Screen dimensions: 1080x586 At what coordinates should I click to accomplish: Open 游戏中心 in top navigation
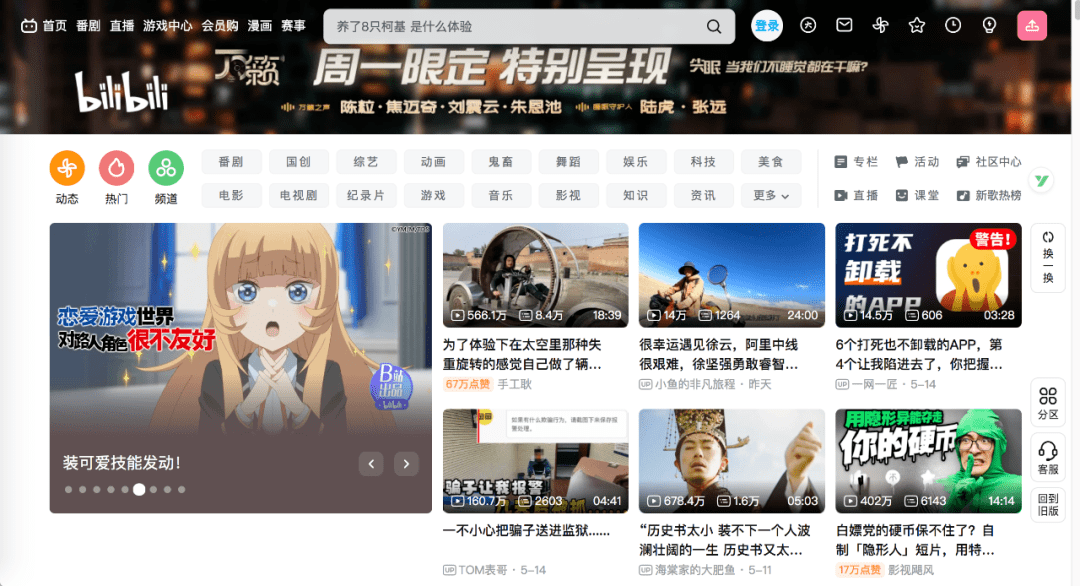pyautogui.click(x=167, y=26)
